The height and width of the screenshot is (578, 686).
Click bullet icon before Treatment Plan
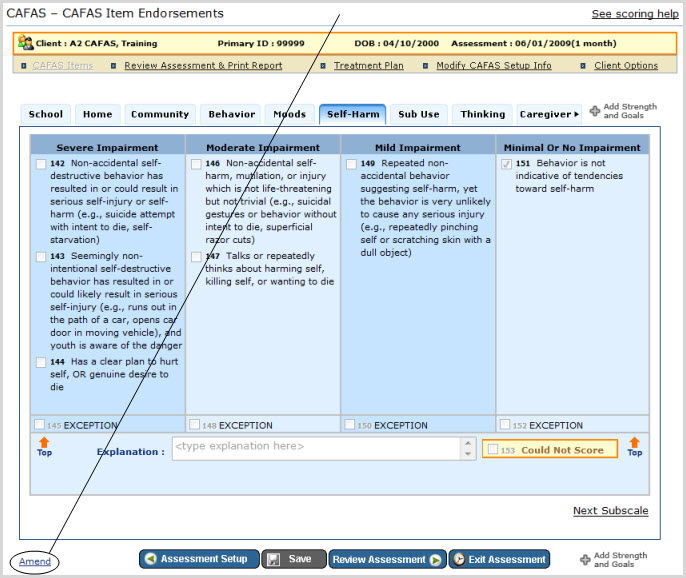tap(323, 66)
